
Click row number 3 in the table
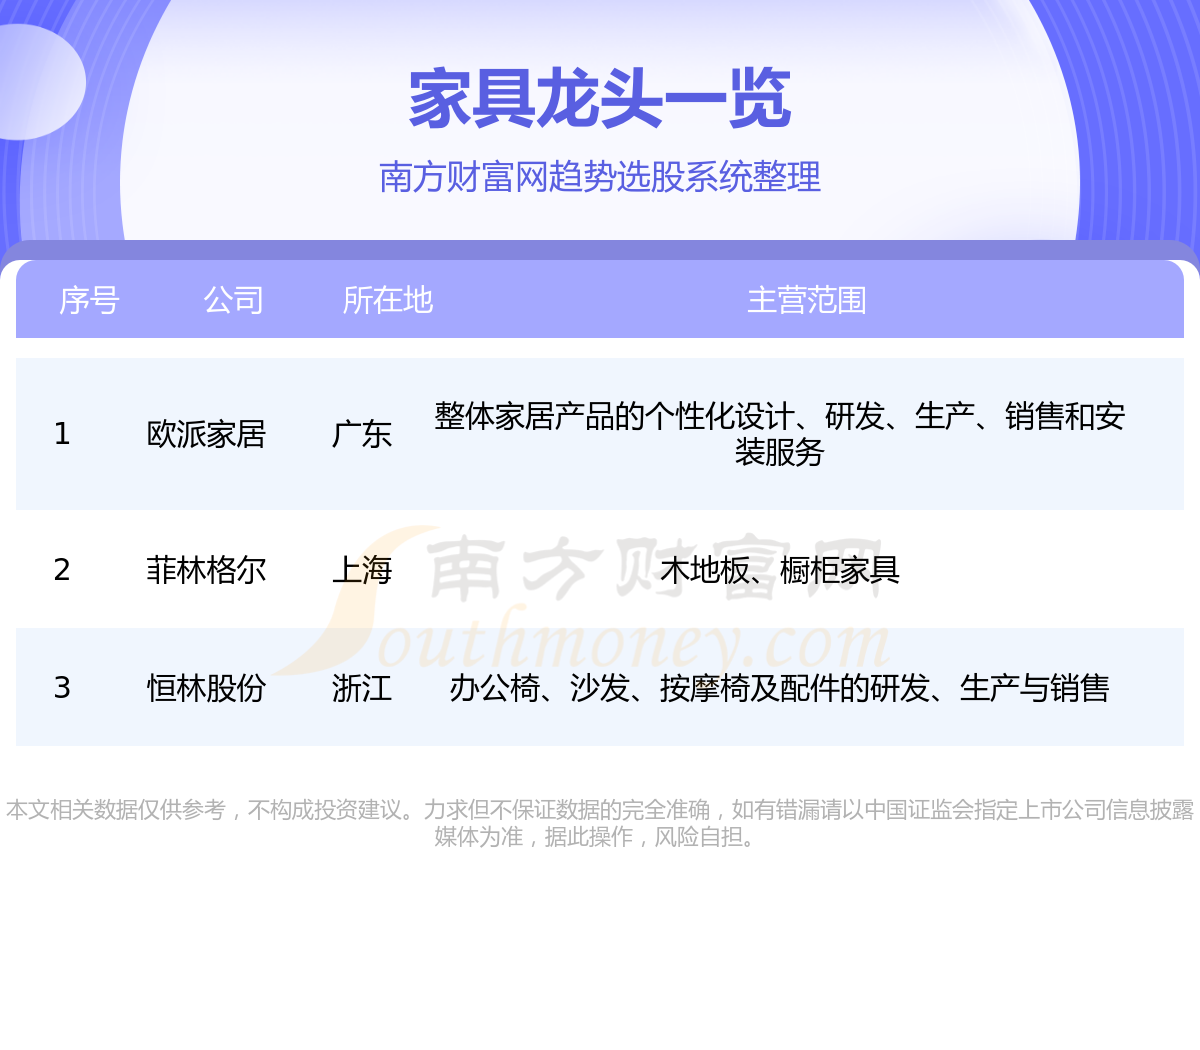coord(62,688)
